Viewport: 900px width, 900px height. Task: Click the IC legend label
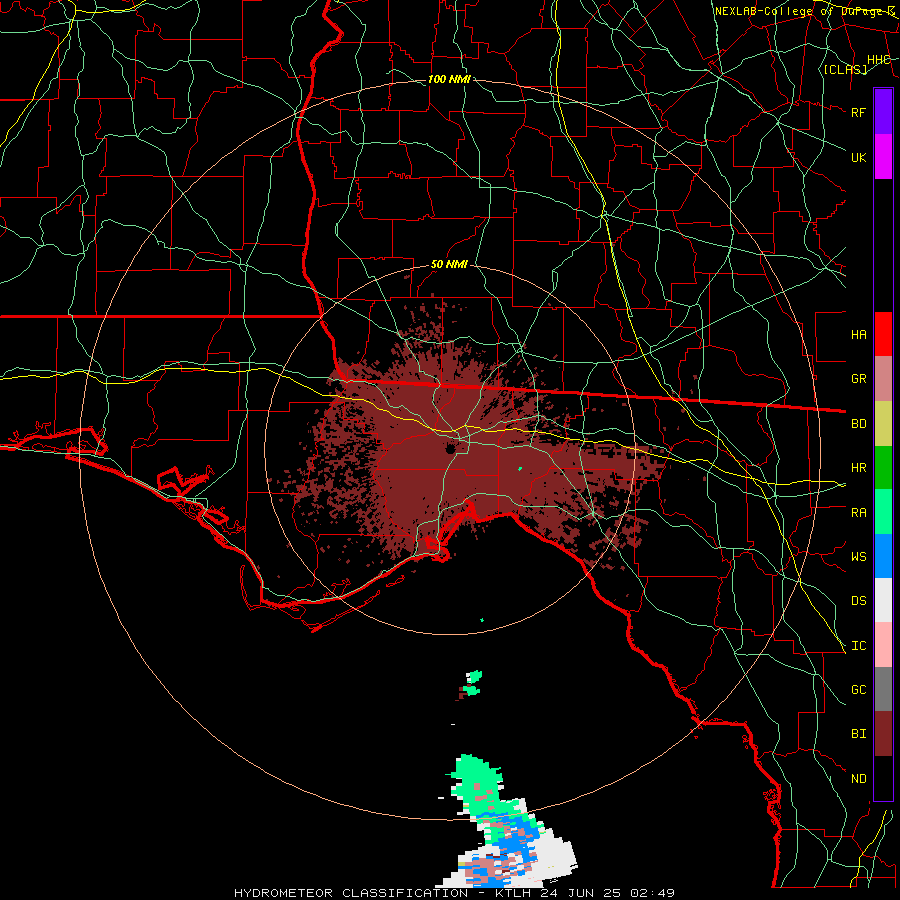(x=858, y=646)
